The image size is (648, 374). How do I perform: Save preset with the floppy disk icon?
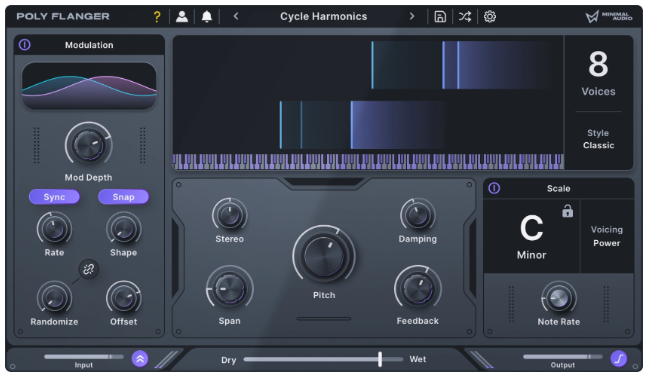[440, 17]
